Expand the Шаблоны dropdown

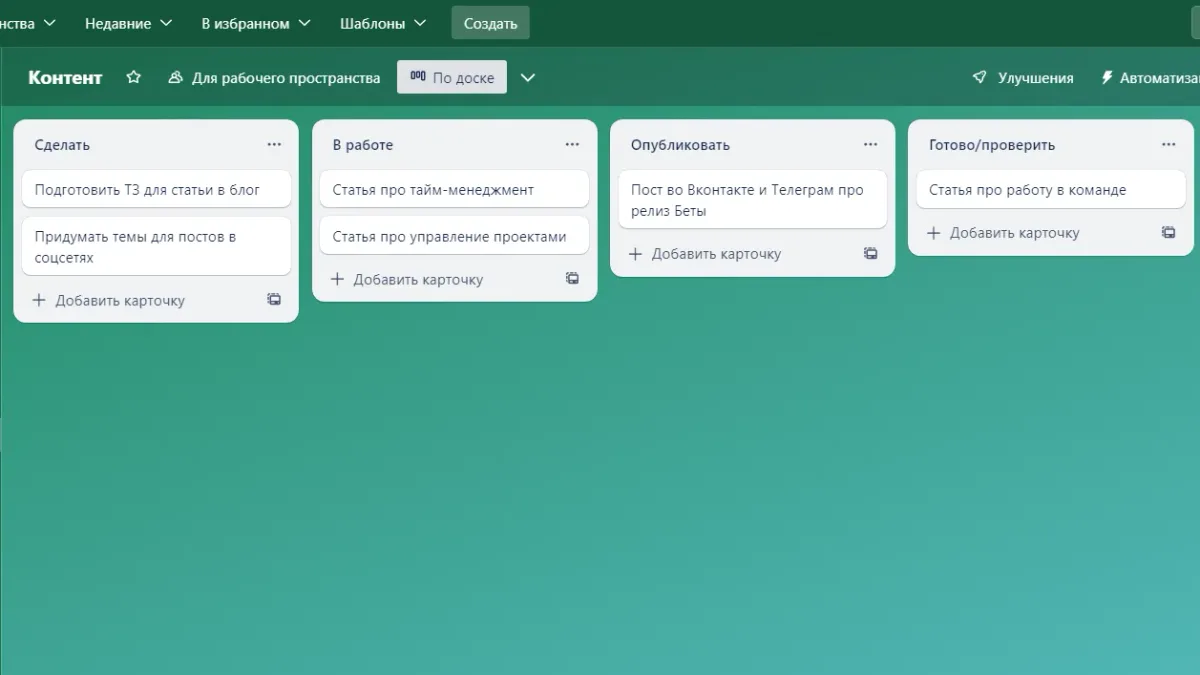pos(383,22)
